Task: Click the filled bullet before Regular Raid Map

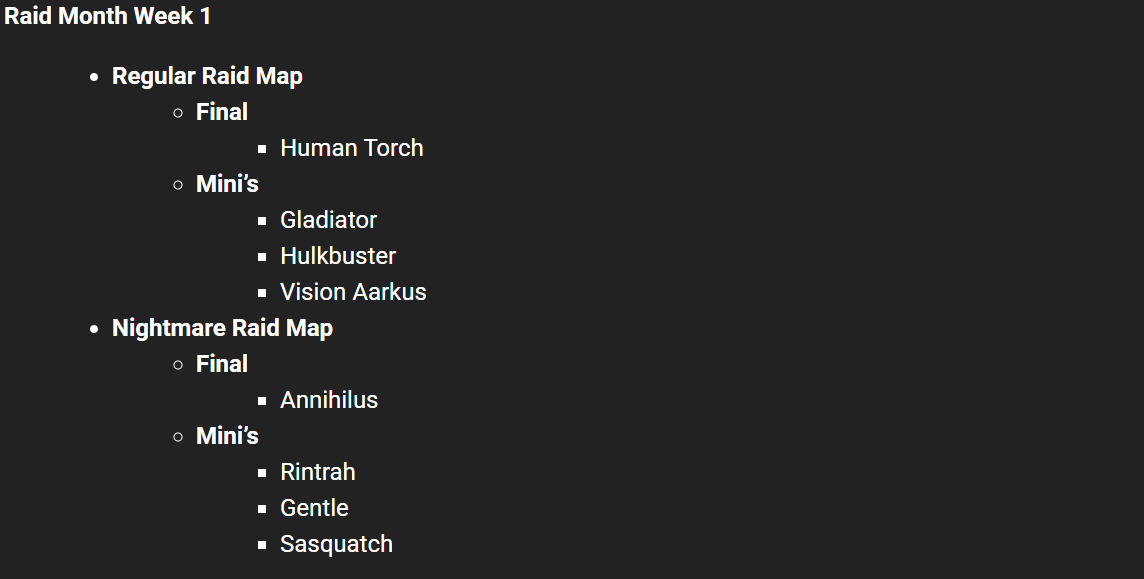Action: click(x=93, y=77)
